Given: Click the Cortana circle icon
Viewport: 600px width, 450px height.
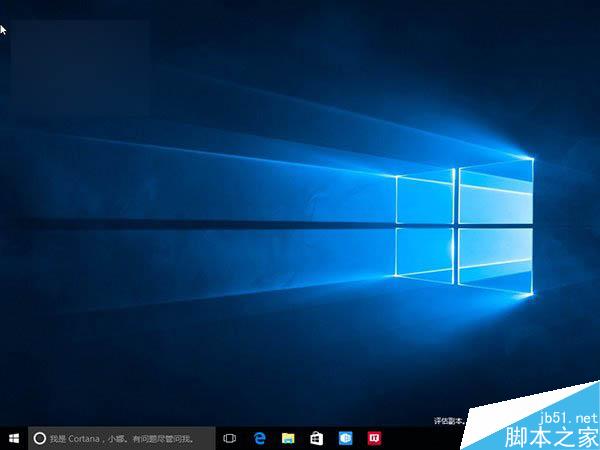Looking at the screenshot, I should [40, 438].
